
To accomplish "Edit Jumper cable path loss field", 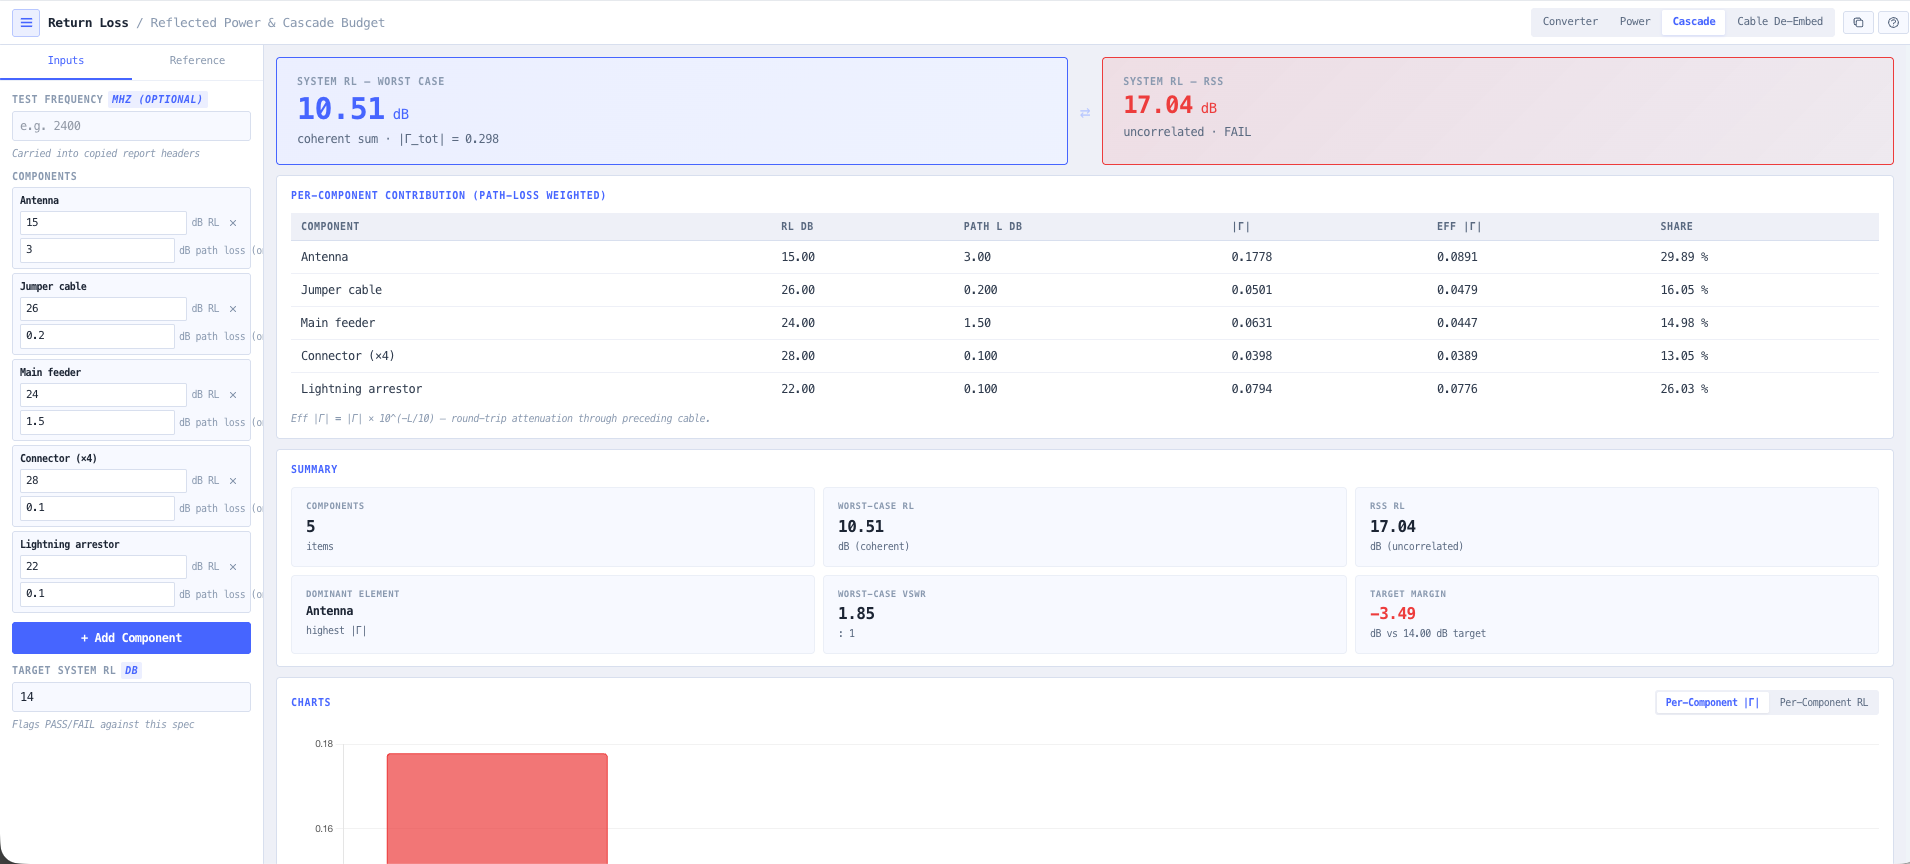I will (97, 336).
